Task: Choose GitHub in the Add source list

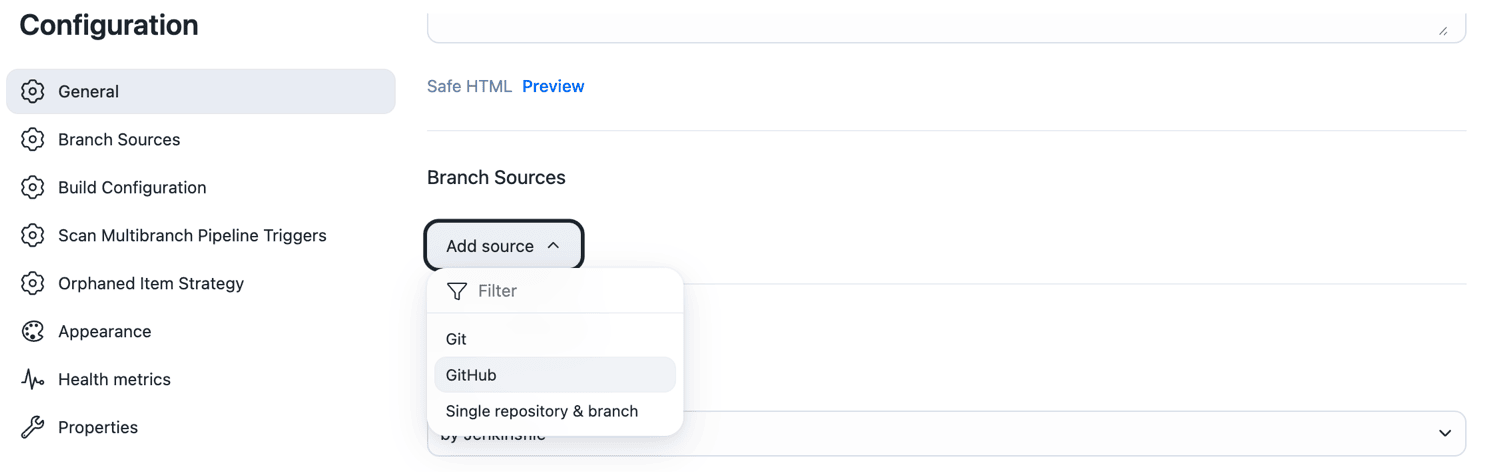Action: tap(555, 375)
